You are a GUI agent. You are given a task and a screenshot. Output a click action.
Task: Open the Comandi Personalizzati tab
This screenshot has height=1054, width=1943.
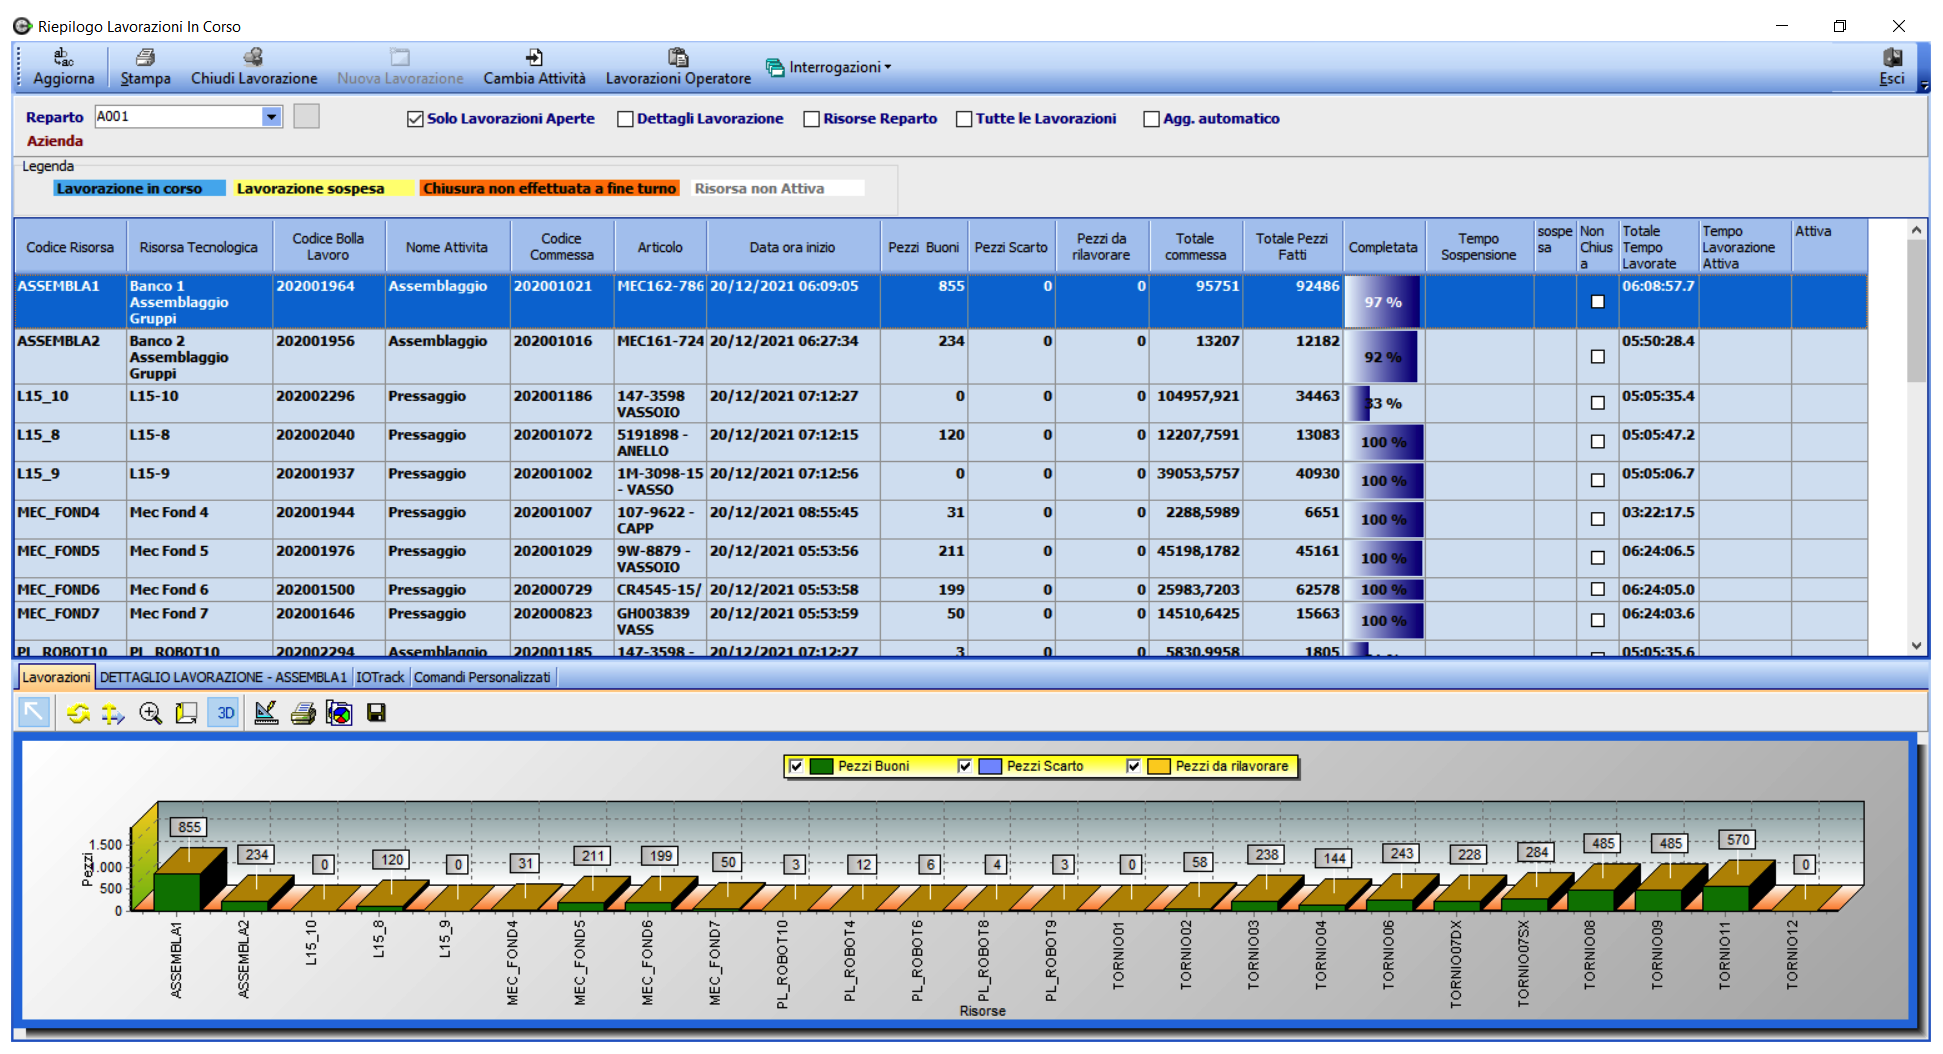(482, 677)
